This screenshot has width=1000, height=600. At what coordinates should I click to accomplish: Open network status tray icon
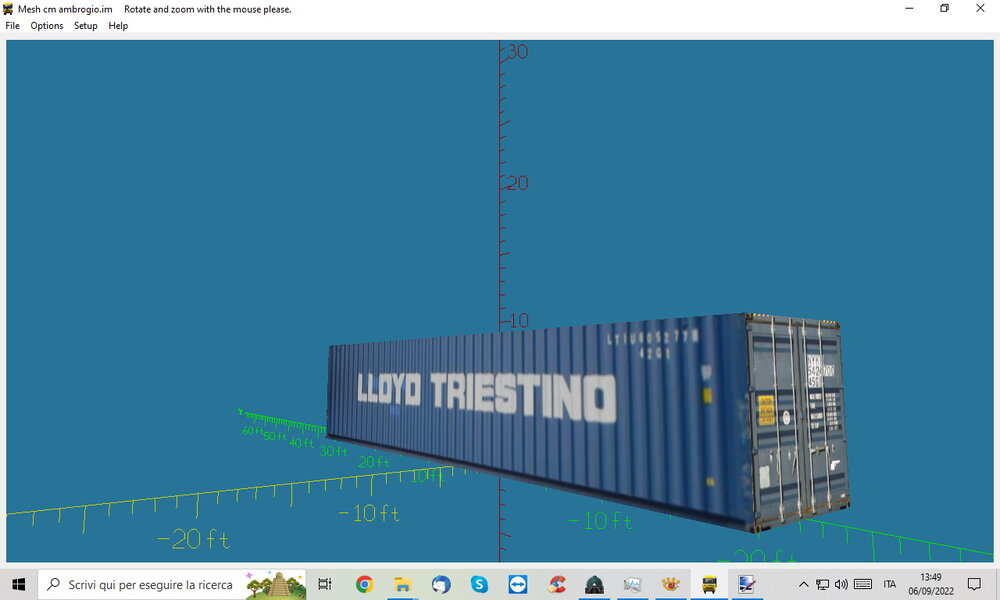click(x=823, y=584)
